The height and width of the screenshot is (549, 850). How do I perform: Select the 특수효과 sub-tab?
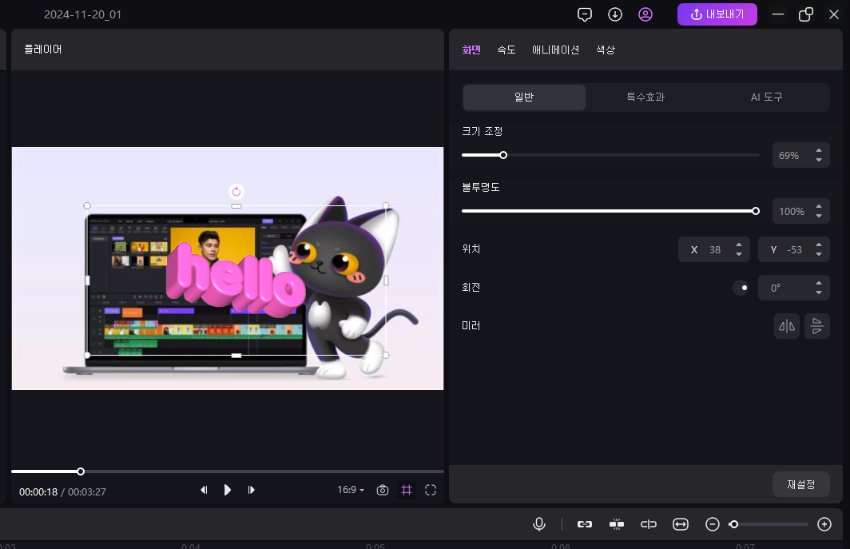point(645,97)
